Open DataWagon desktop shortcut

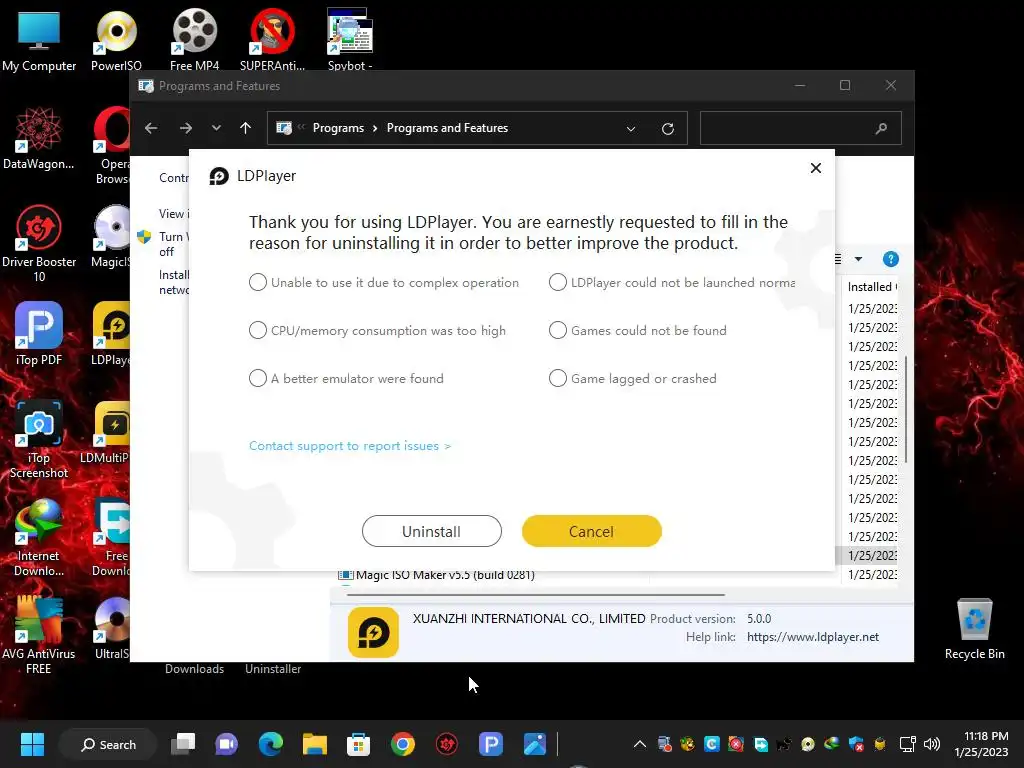click(39, 138)
